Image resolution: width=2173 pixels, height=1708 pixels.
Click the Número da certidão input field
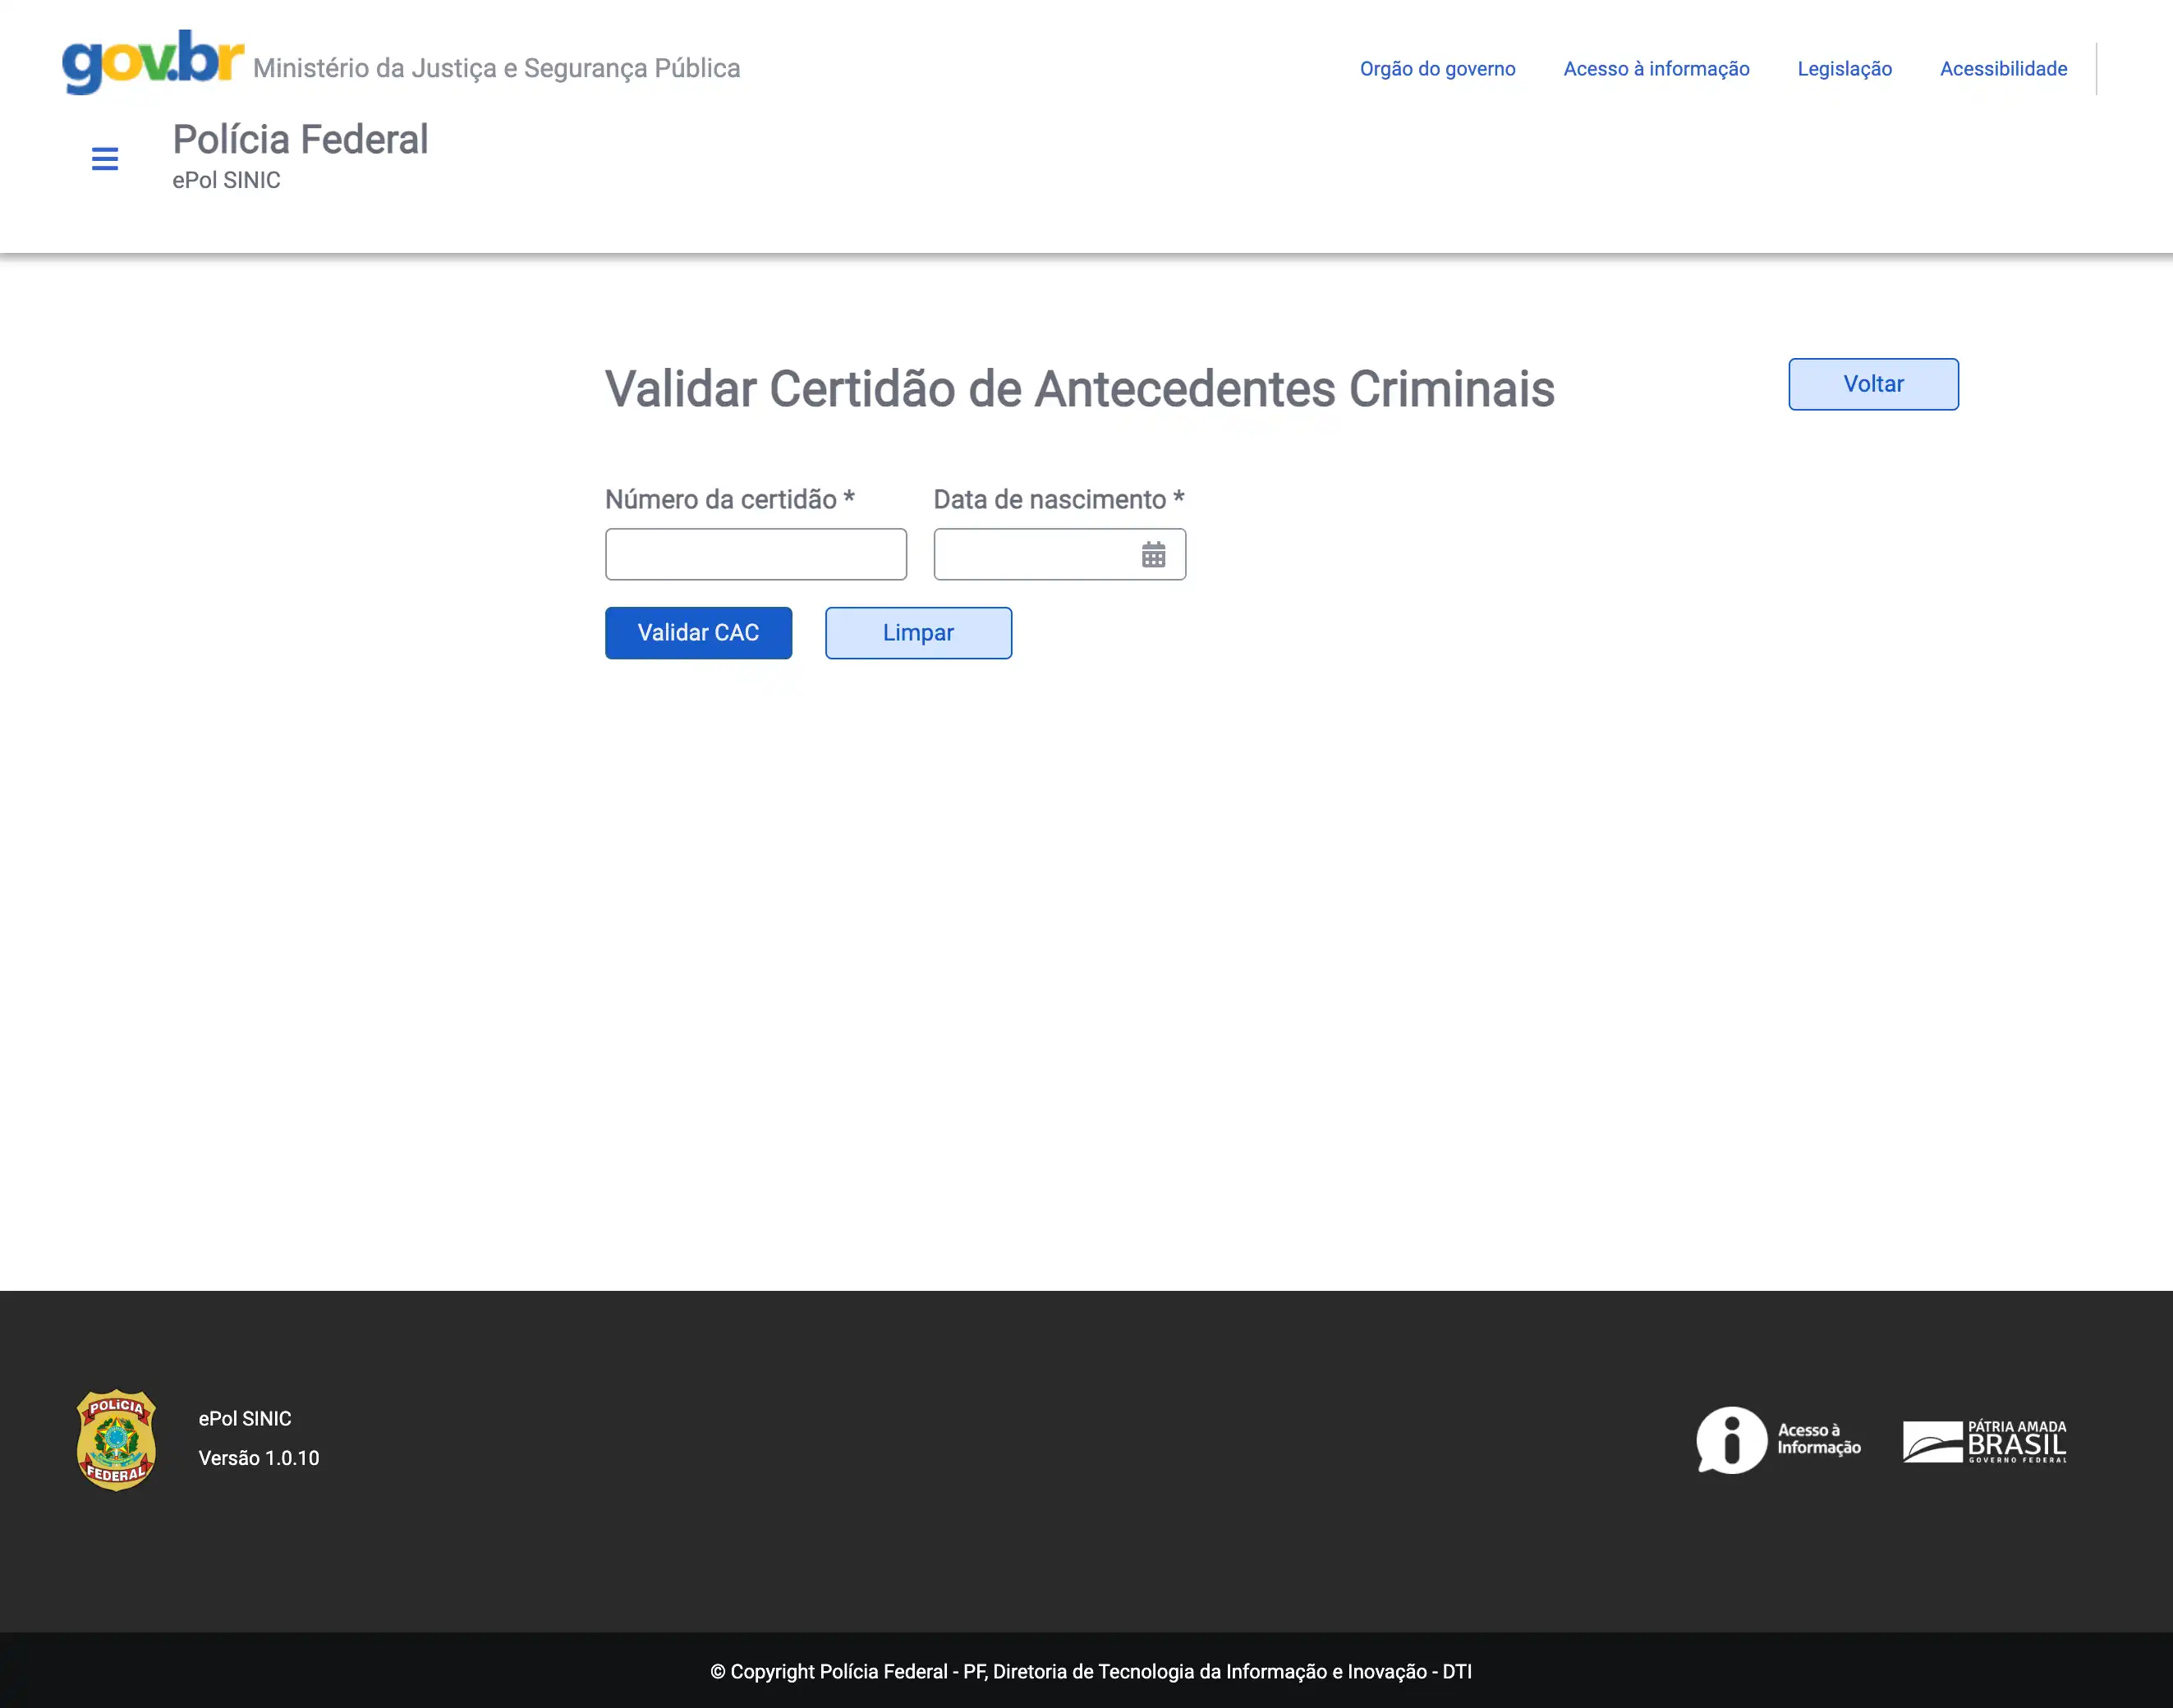point(755,554)
